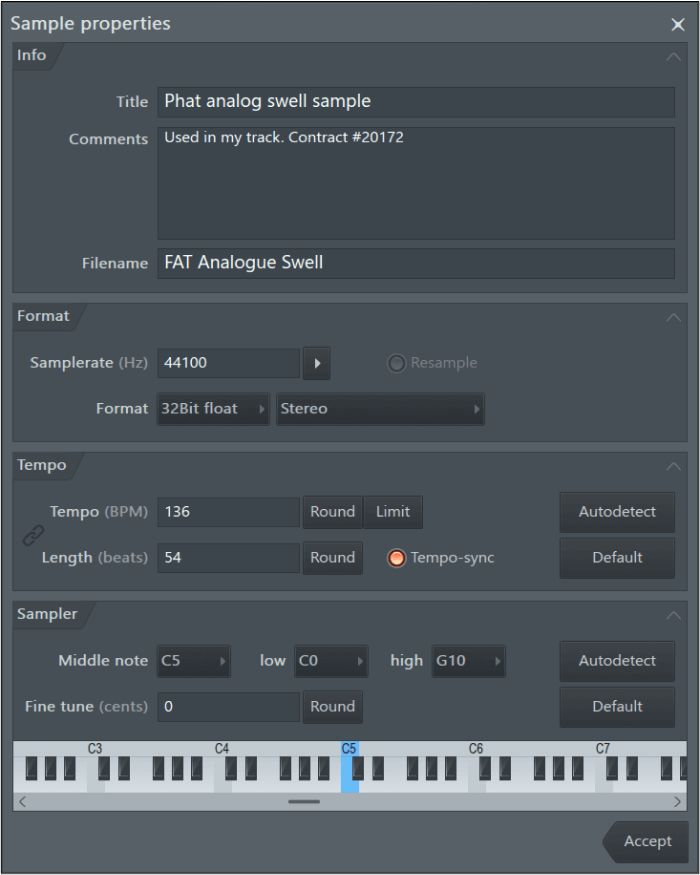Click the arrow button next to Samplerate

click(316, 363)
